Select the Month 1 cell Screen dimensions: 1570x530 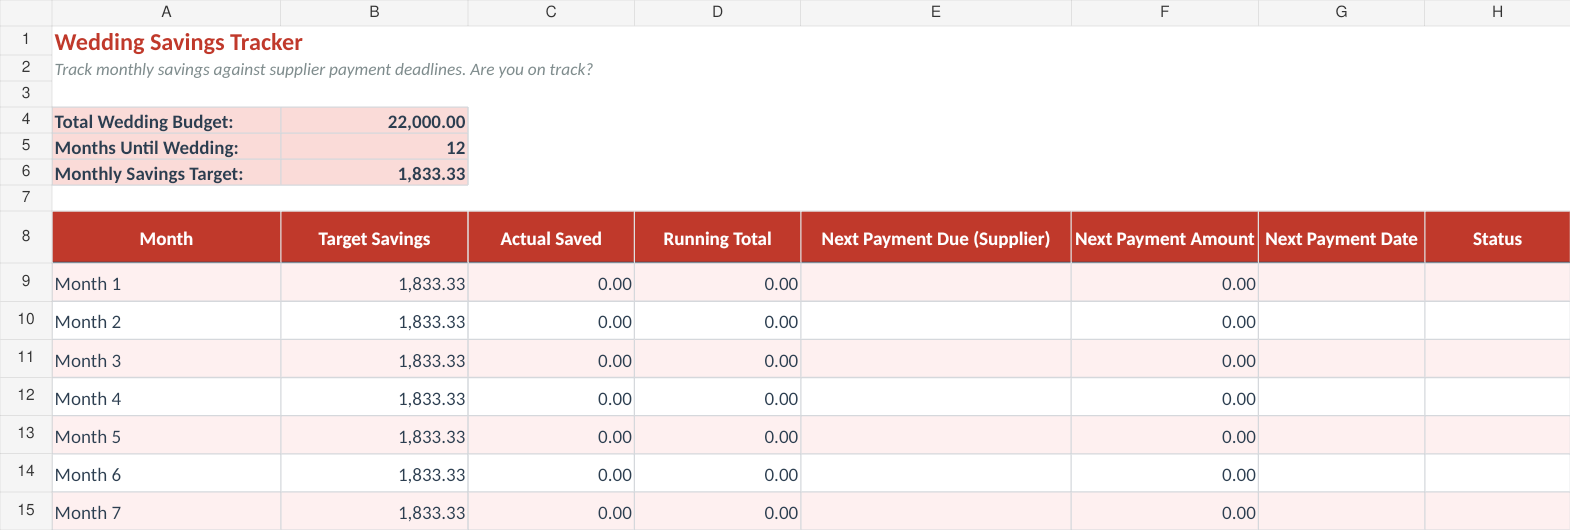[x=166, y=283]
